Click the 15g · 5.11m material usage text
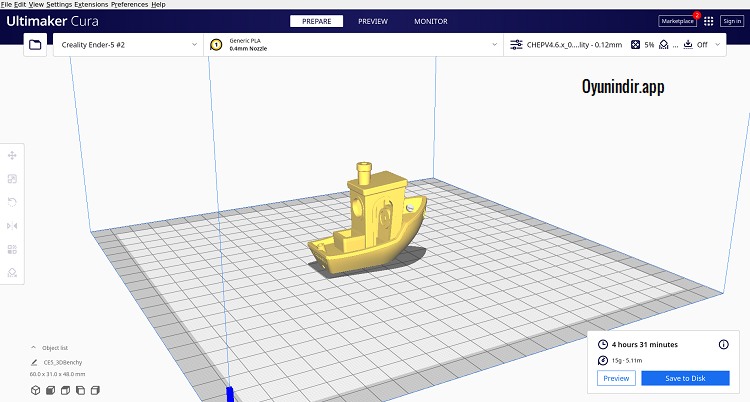 point(627,360)
